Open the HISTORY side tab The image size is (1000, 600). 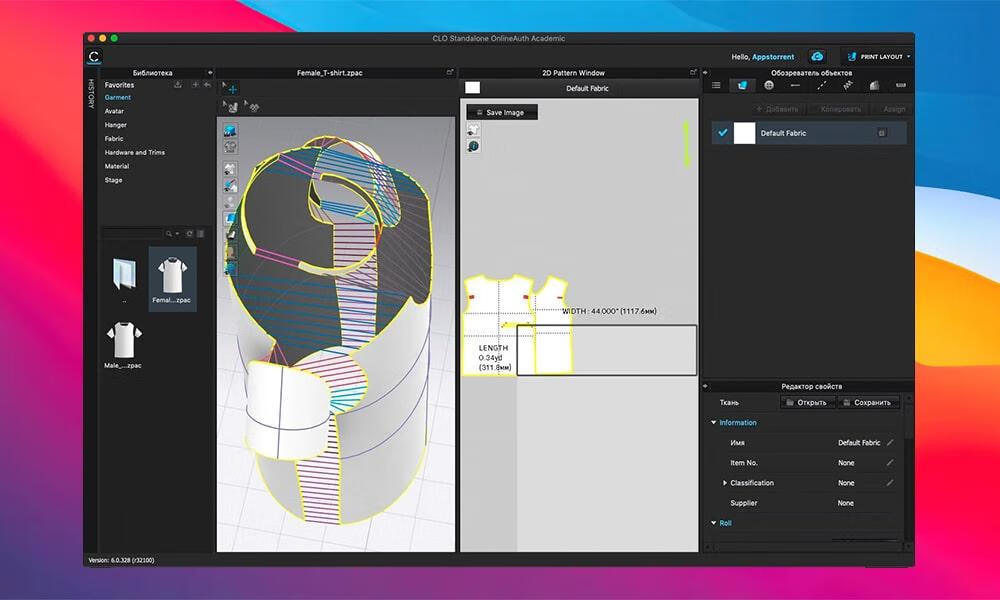[92, 94]
